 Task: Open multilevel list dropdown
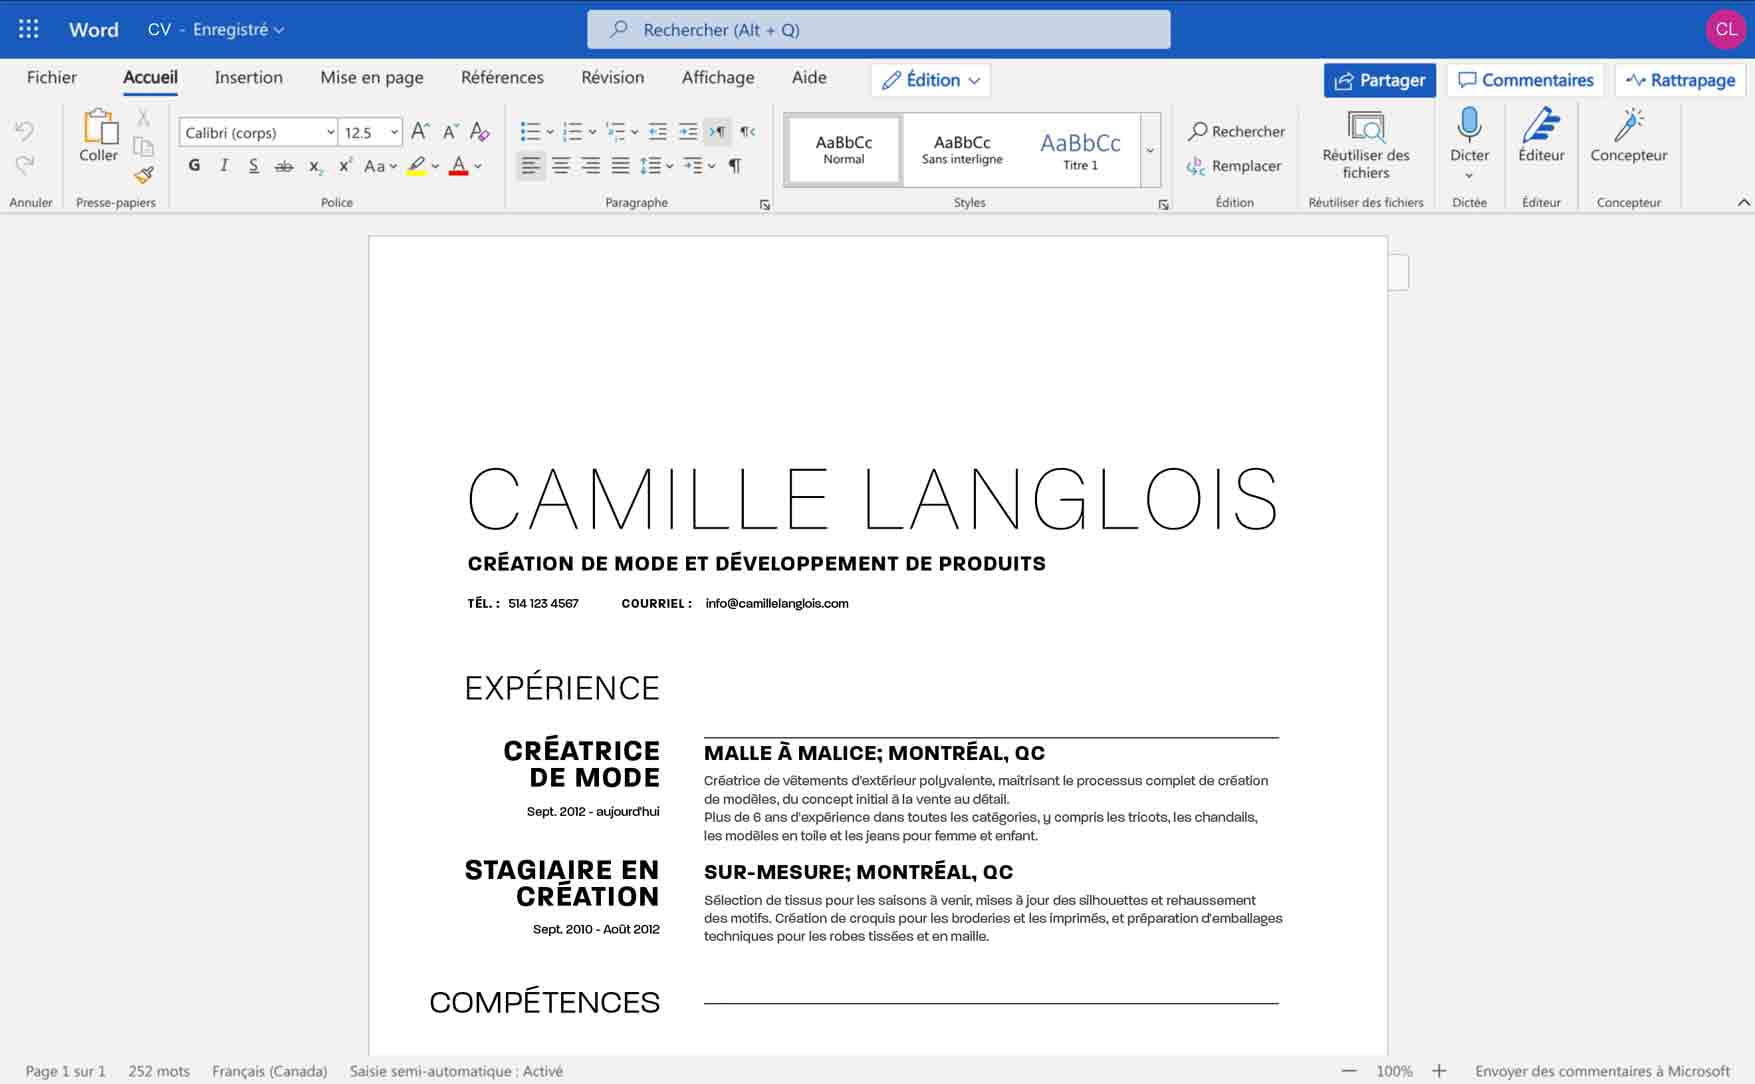635,131
